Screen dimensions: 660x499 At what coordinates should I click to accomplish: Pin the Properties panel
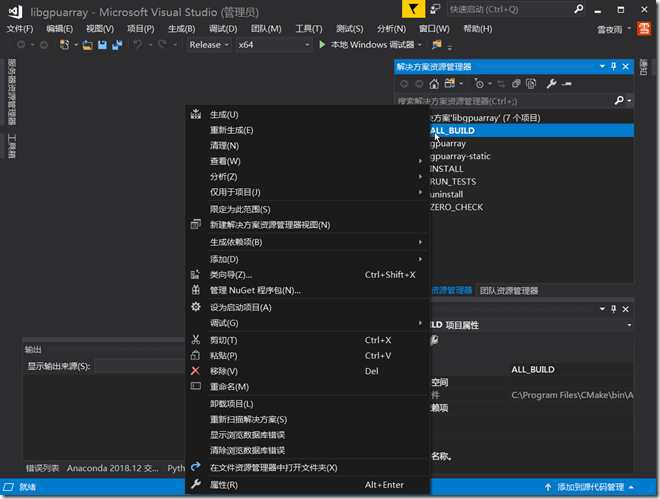pyautogui.click(x=614, y=309)
